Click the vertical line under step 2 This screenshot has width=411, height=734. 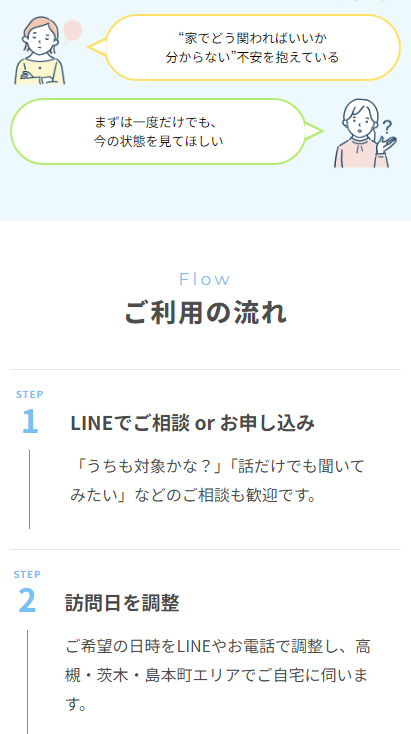pyautogui.click(x=27, y=682)
